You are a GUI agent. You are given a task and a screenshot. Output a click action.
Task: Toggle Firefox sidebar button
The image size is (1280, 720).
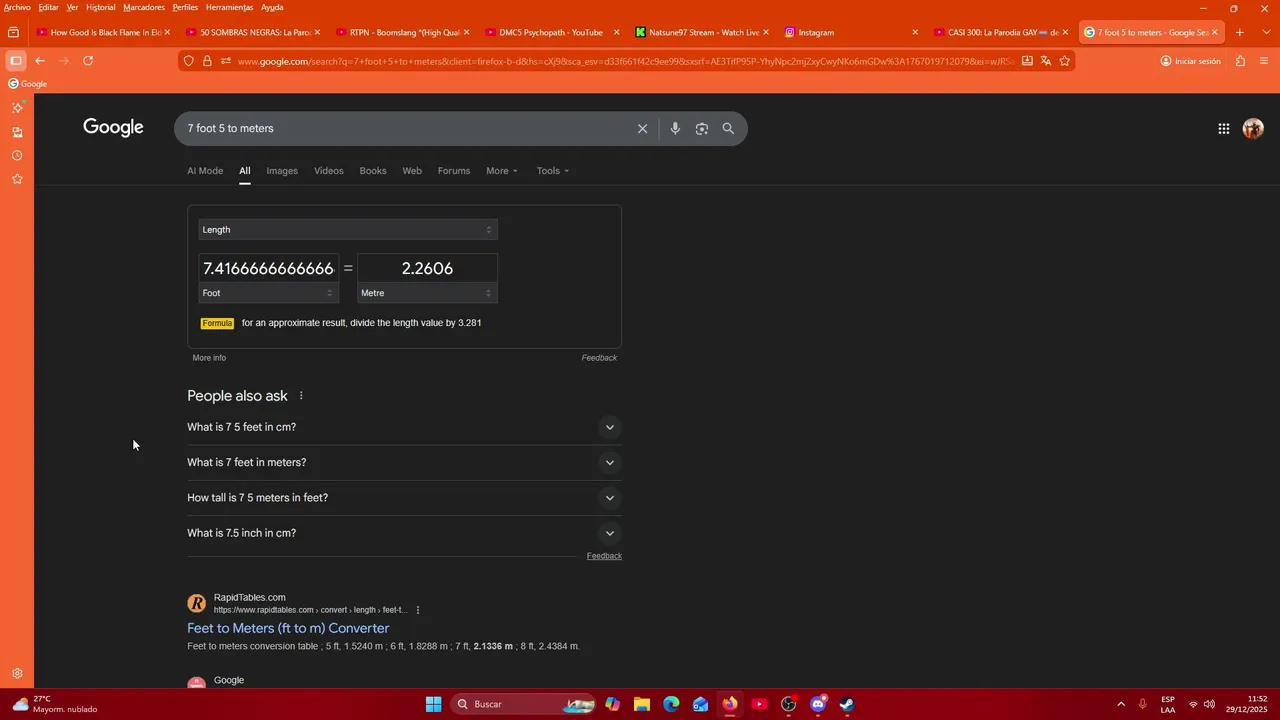[x=16, y=61]
